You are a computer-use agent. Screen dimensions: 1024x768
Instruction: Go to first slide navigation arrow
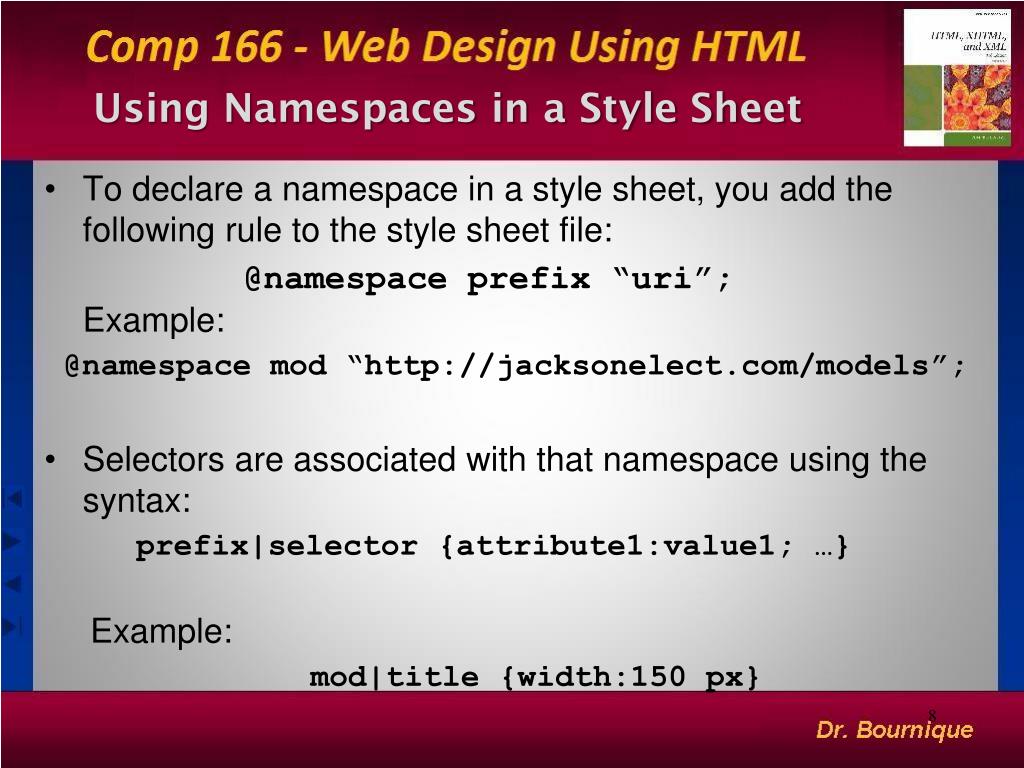click(x=13, y=499)
